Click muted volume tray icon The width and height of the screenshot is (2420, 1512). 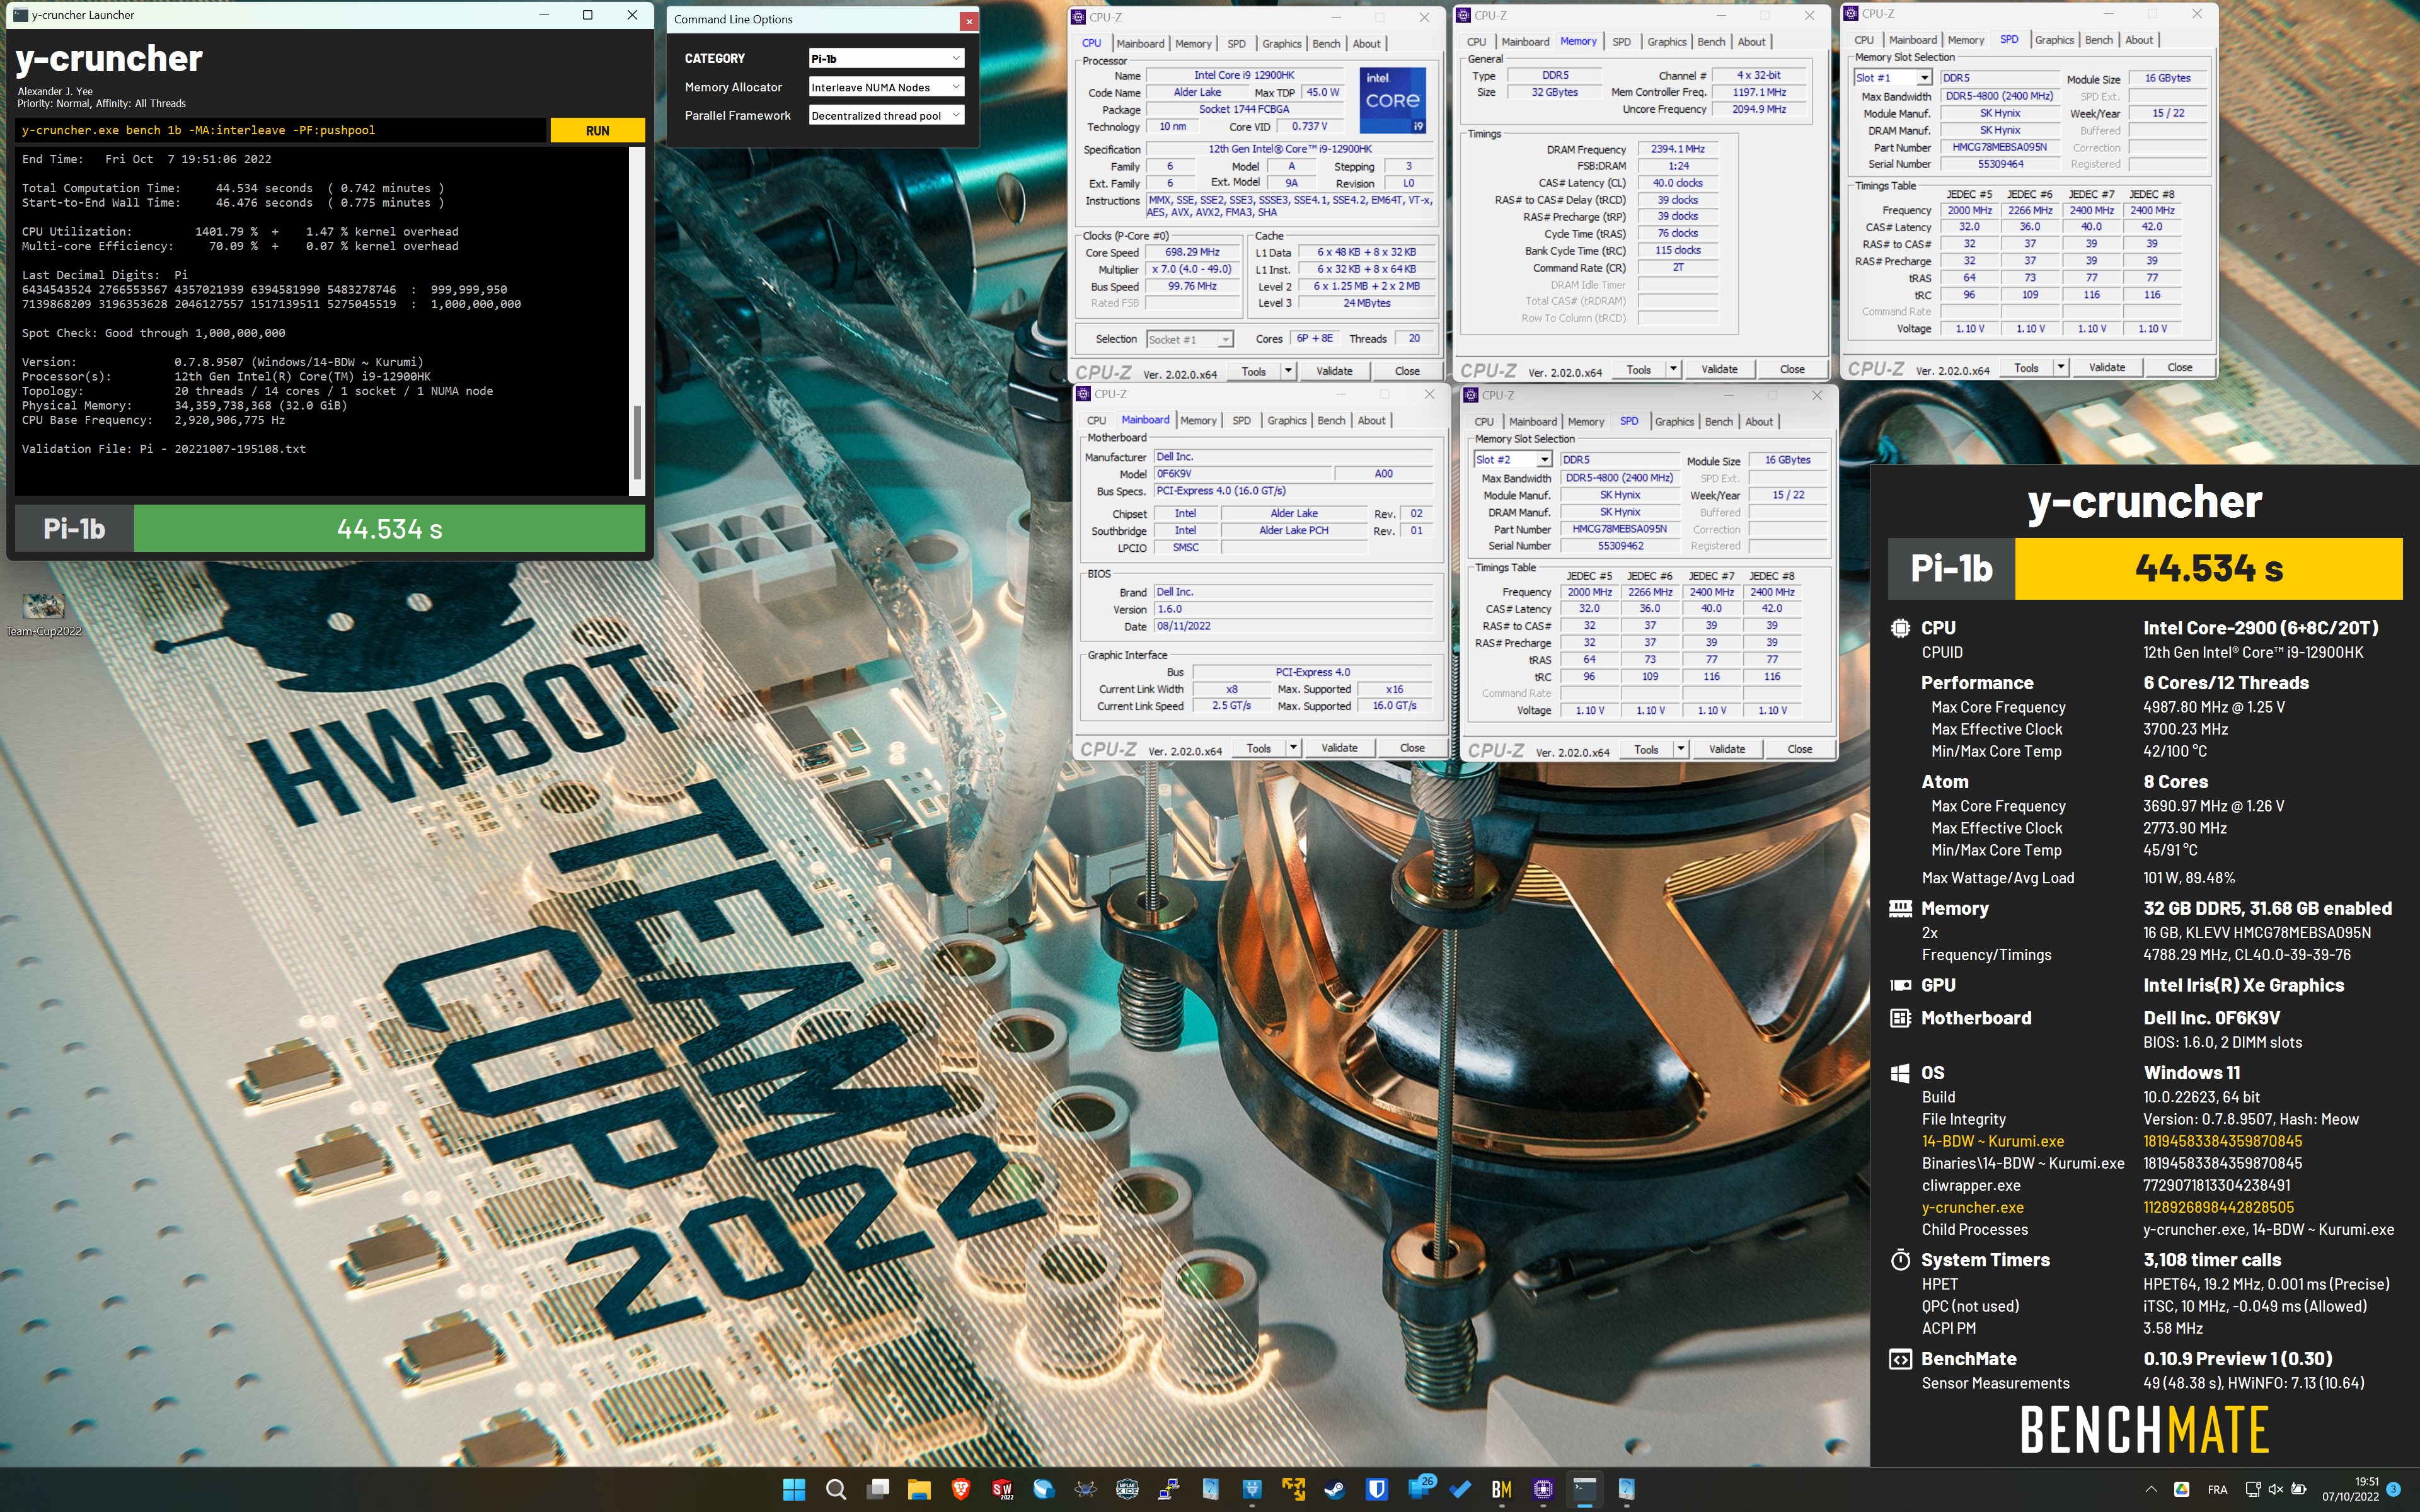[x=2275, y=1489]
